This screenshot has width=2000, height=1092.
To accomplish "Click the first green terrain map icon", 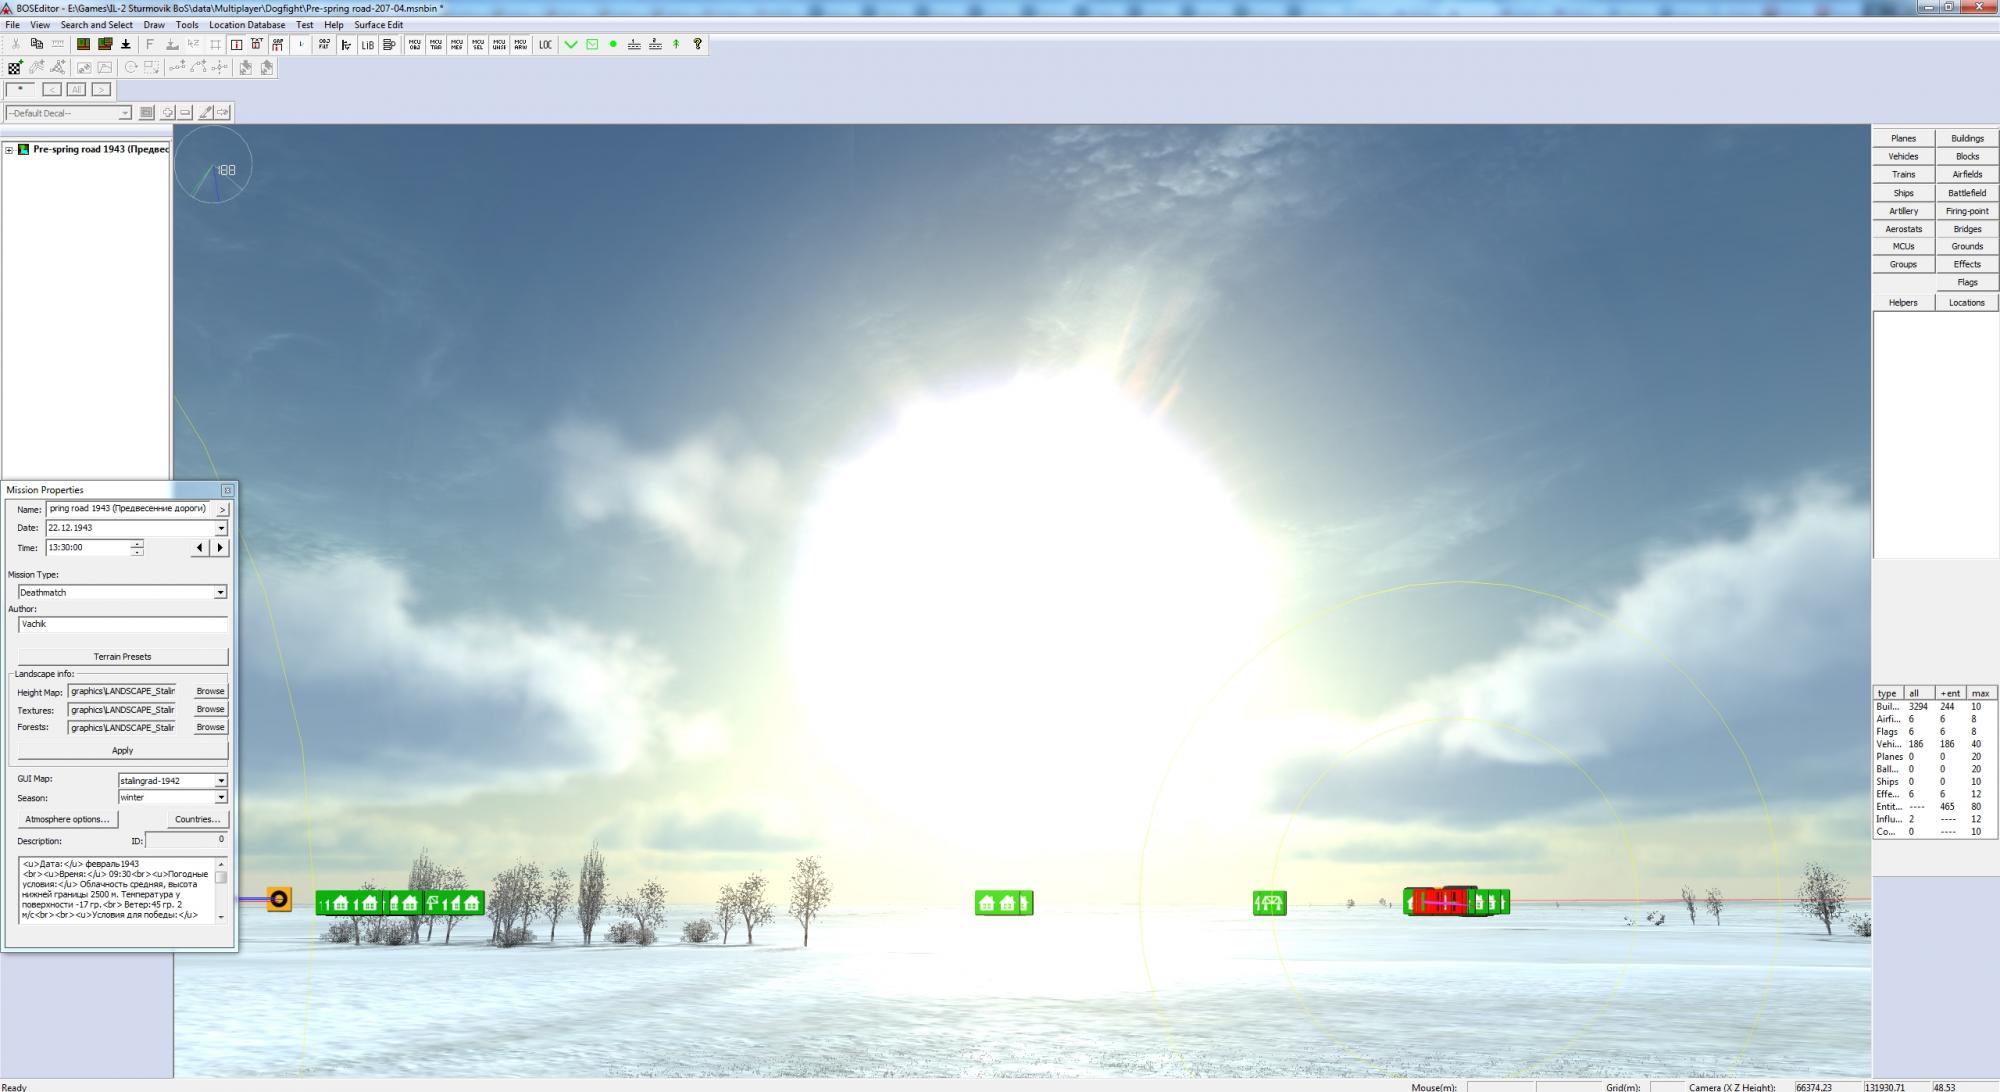I will pos(83,44).
